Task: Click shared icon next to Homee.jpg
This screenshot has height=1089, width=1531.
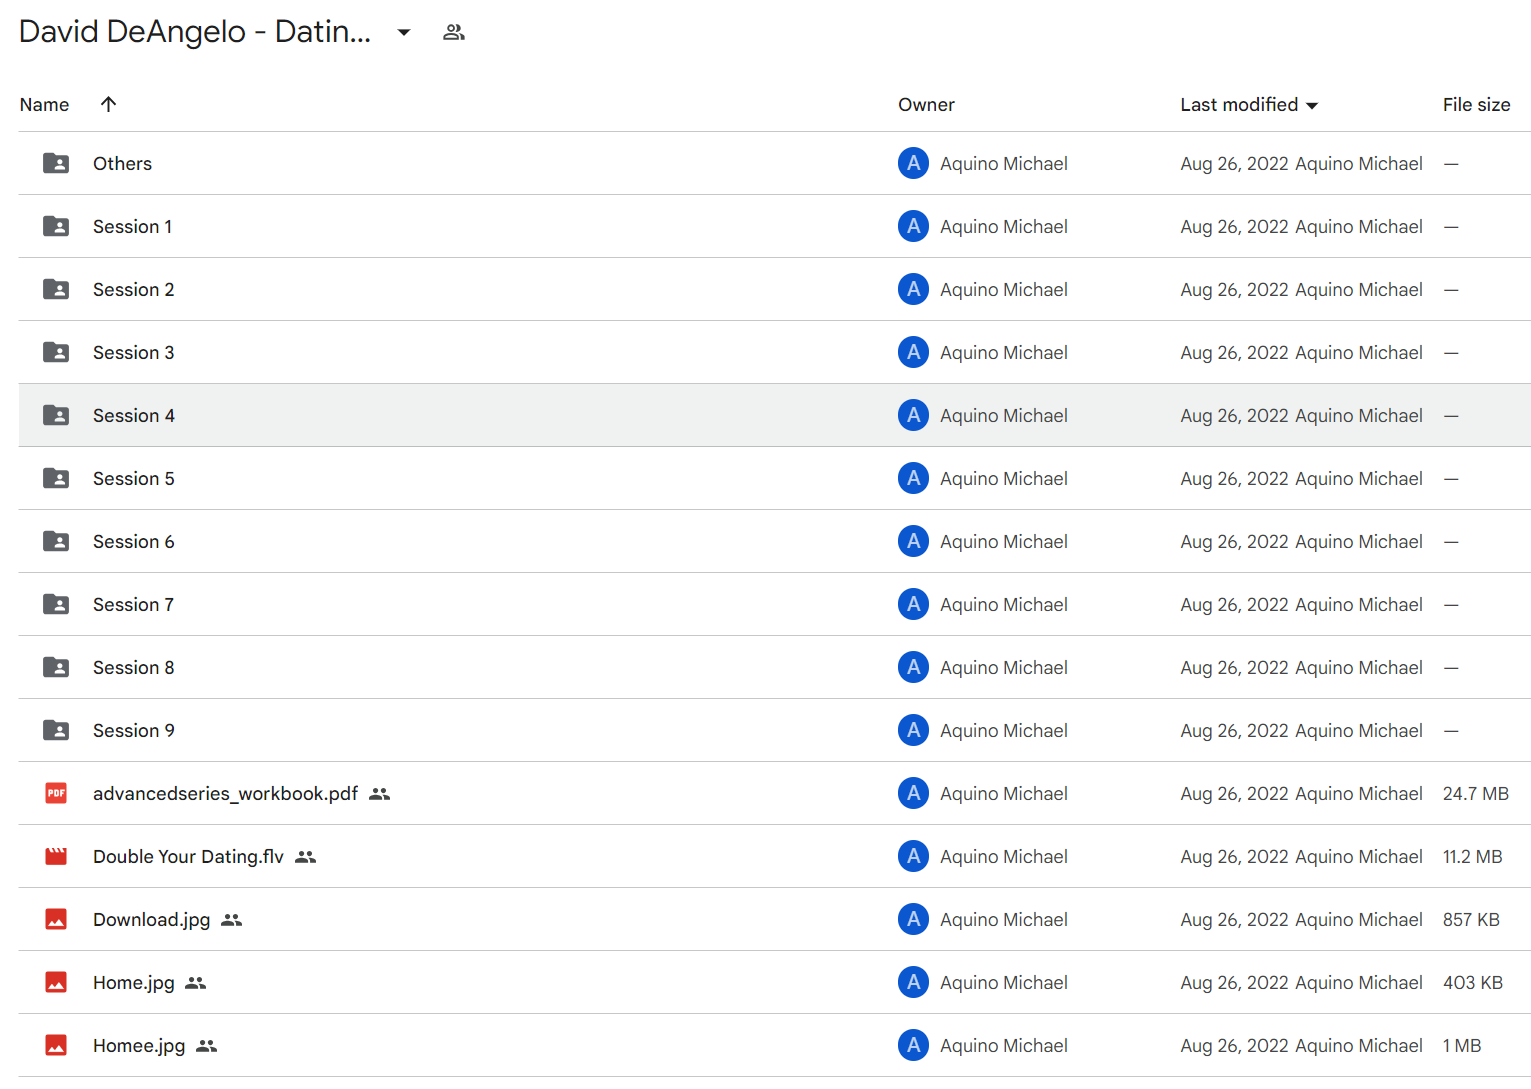Action: 207,1046
